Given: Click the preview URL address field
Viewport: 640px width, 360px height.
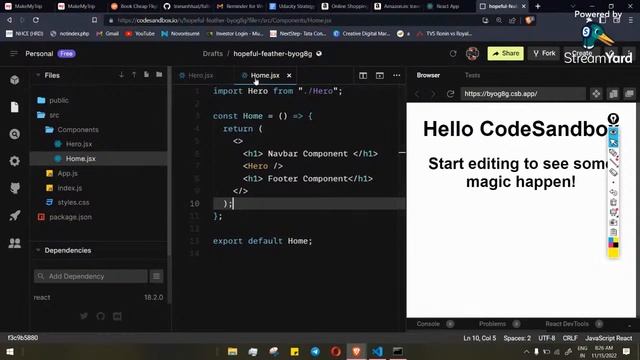Looking at the screenshot, I should (x=523, y=94).
